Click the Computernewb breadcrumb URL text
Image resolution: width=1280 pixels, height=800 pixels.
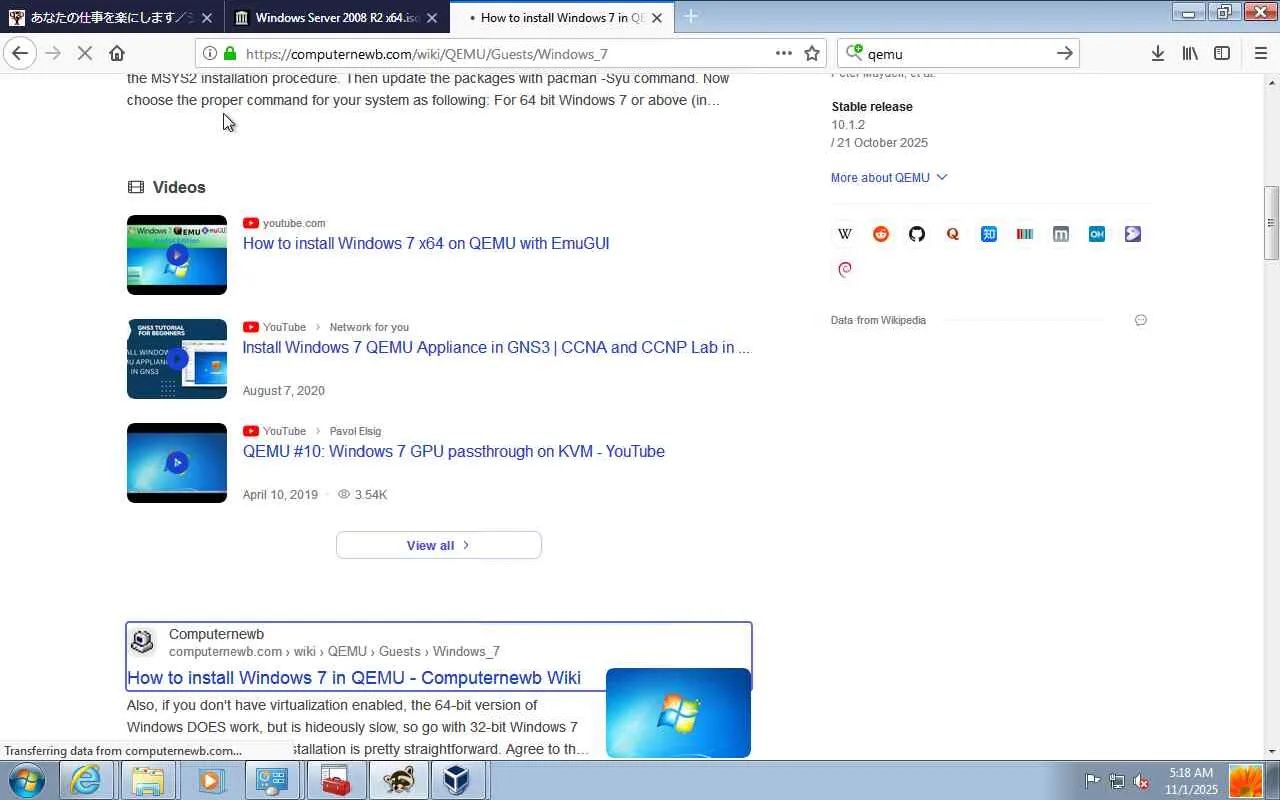tap(334, 651)
